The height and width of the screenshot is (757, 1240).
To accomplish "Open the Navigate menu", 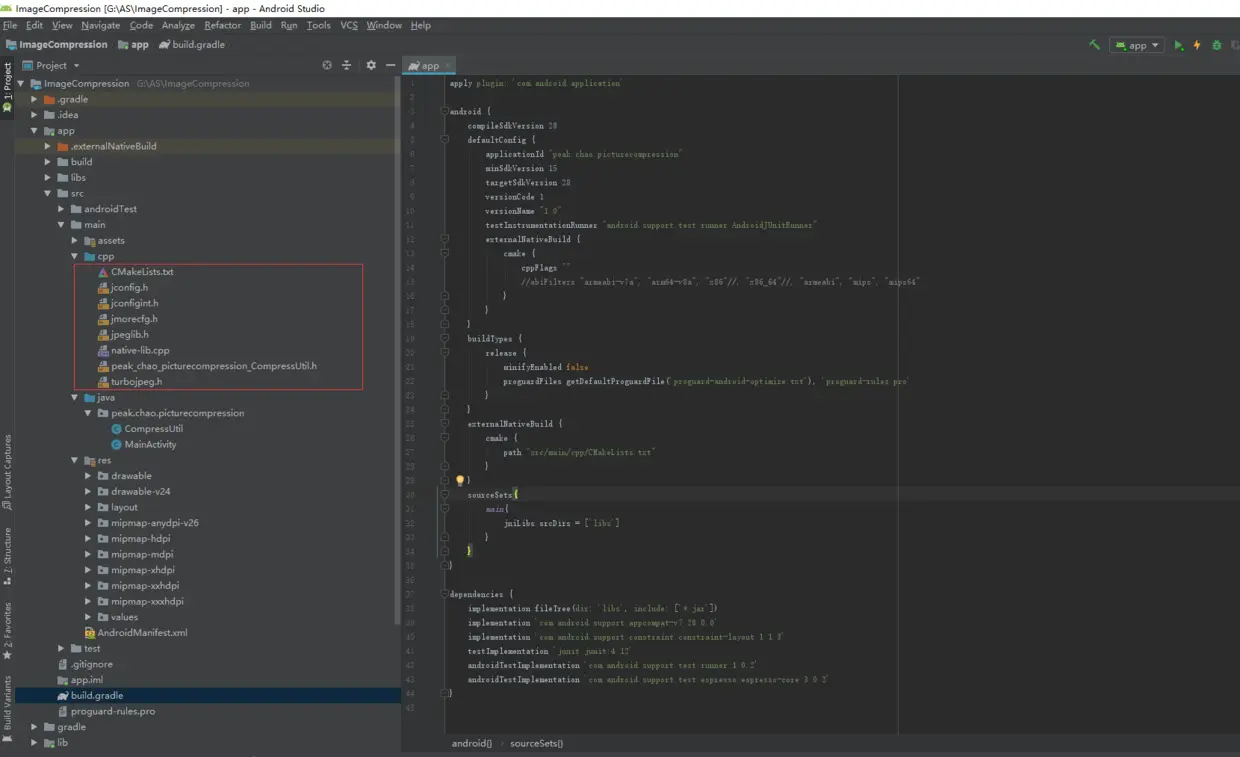I will click(x=100, y=25).
